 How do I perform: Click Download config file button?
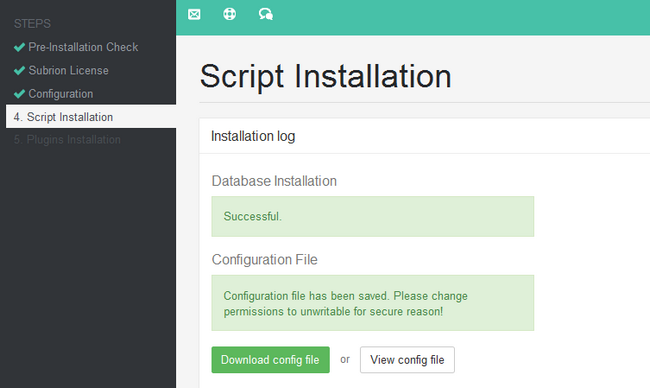click(270, 360)
